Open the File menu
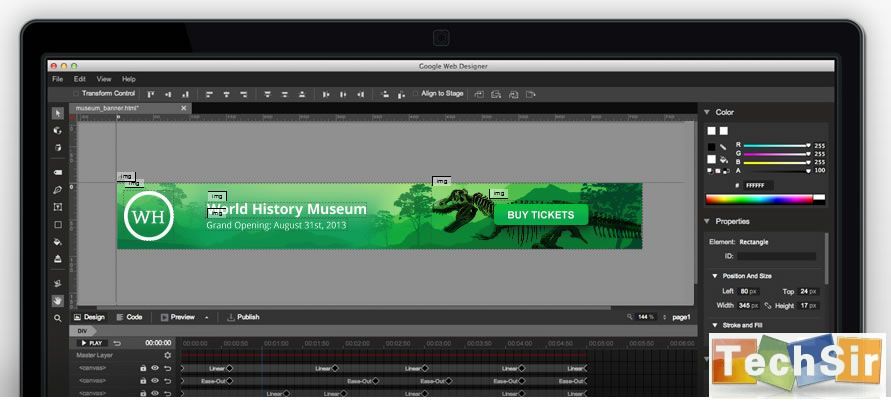891x404 pixels. coord(57,79)
